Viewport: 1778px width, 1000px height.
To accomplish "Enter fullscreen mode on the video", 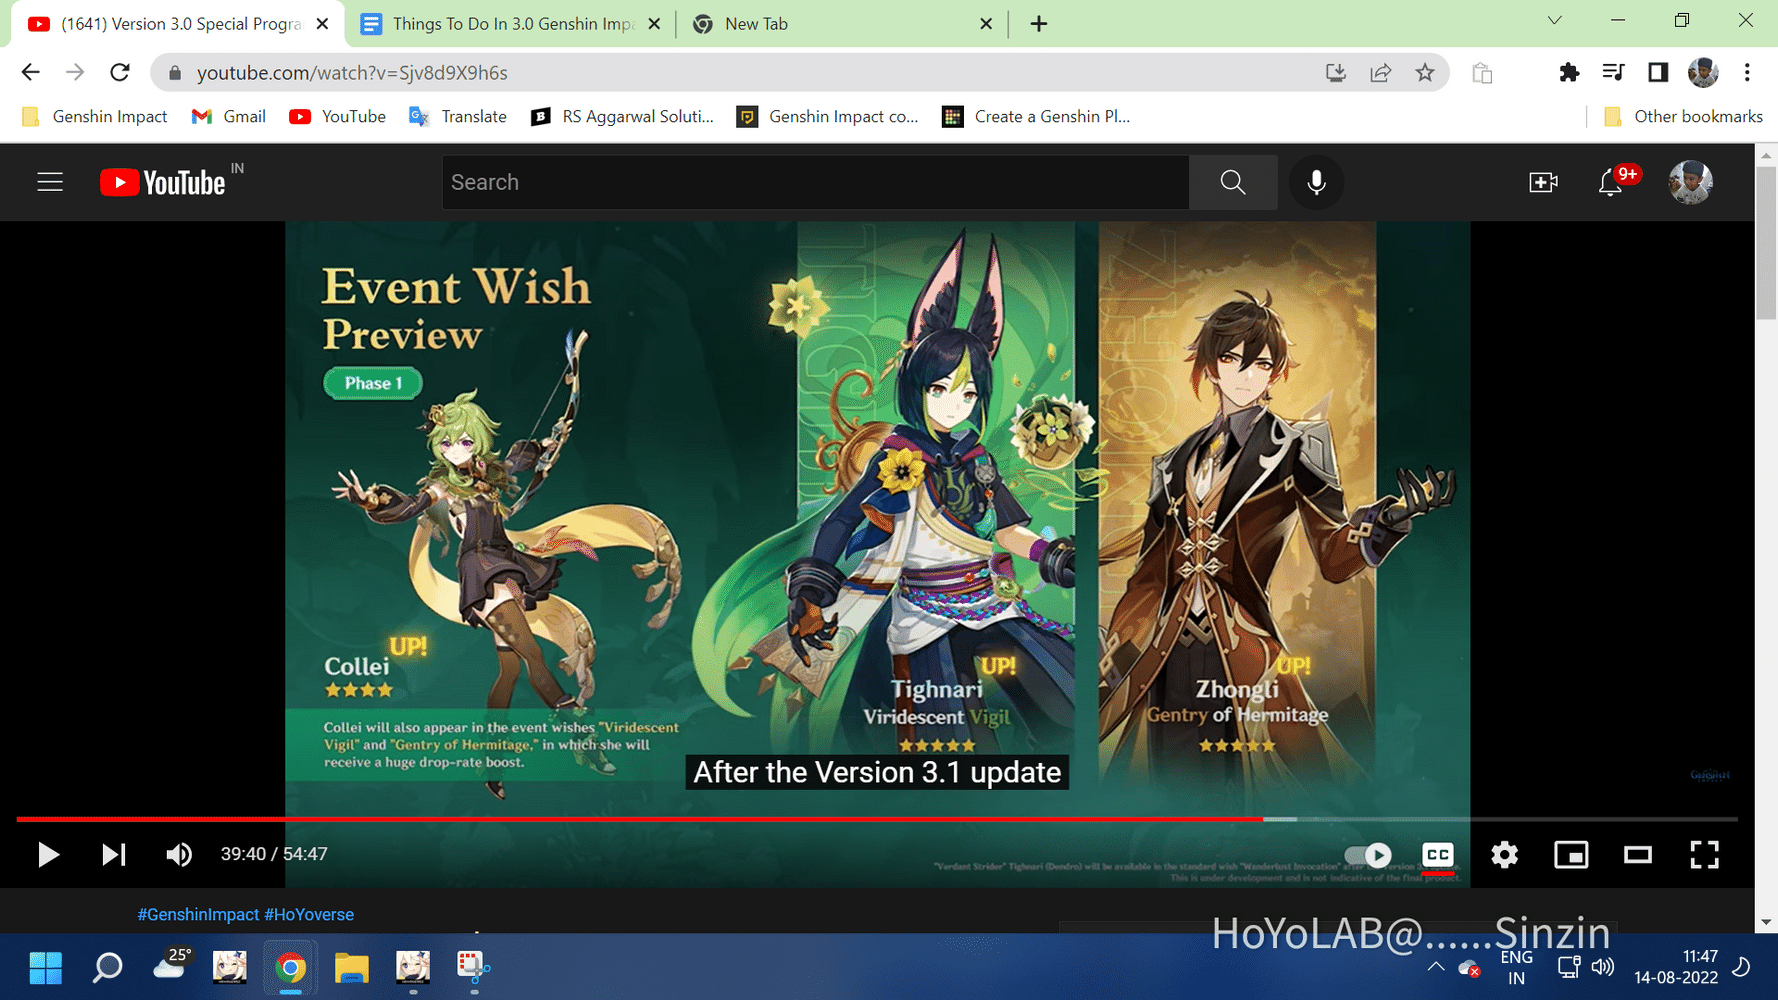I will pos(1704,855).
